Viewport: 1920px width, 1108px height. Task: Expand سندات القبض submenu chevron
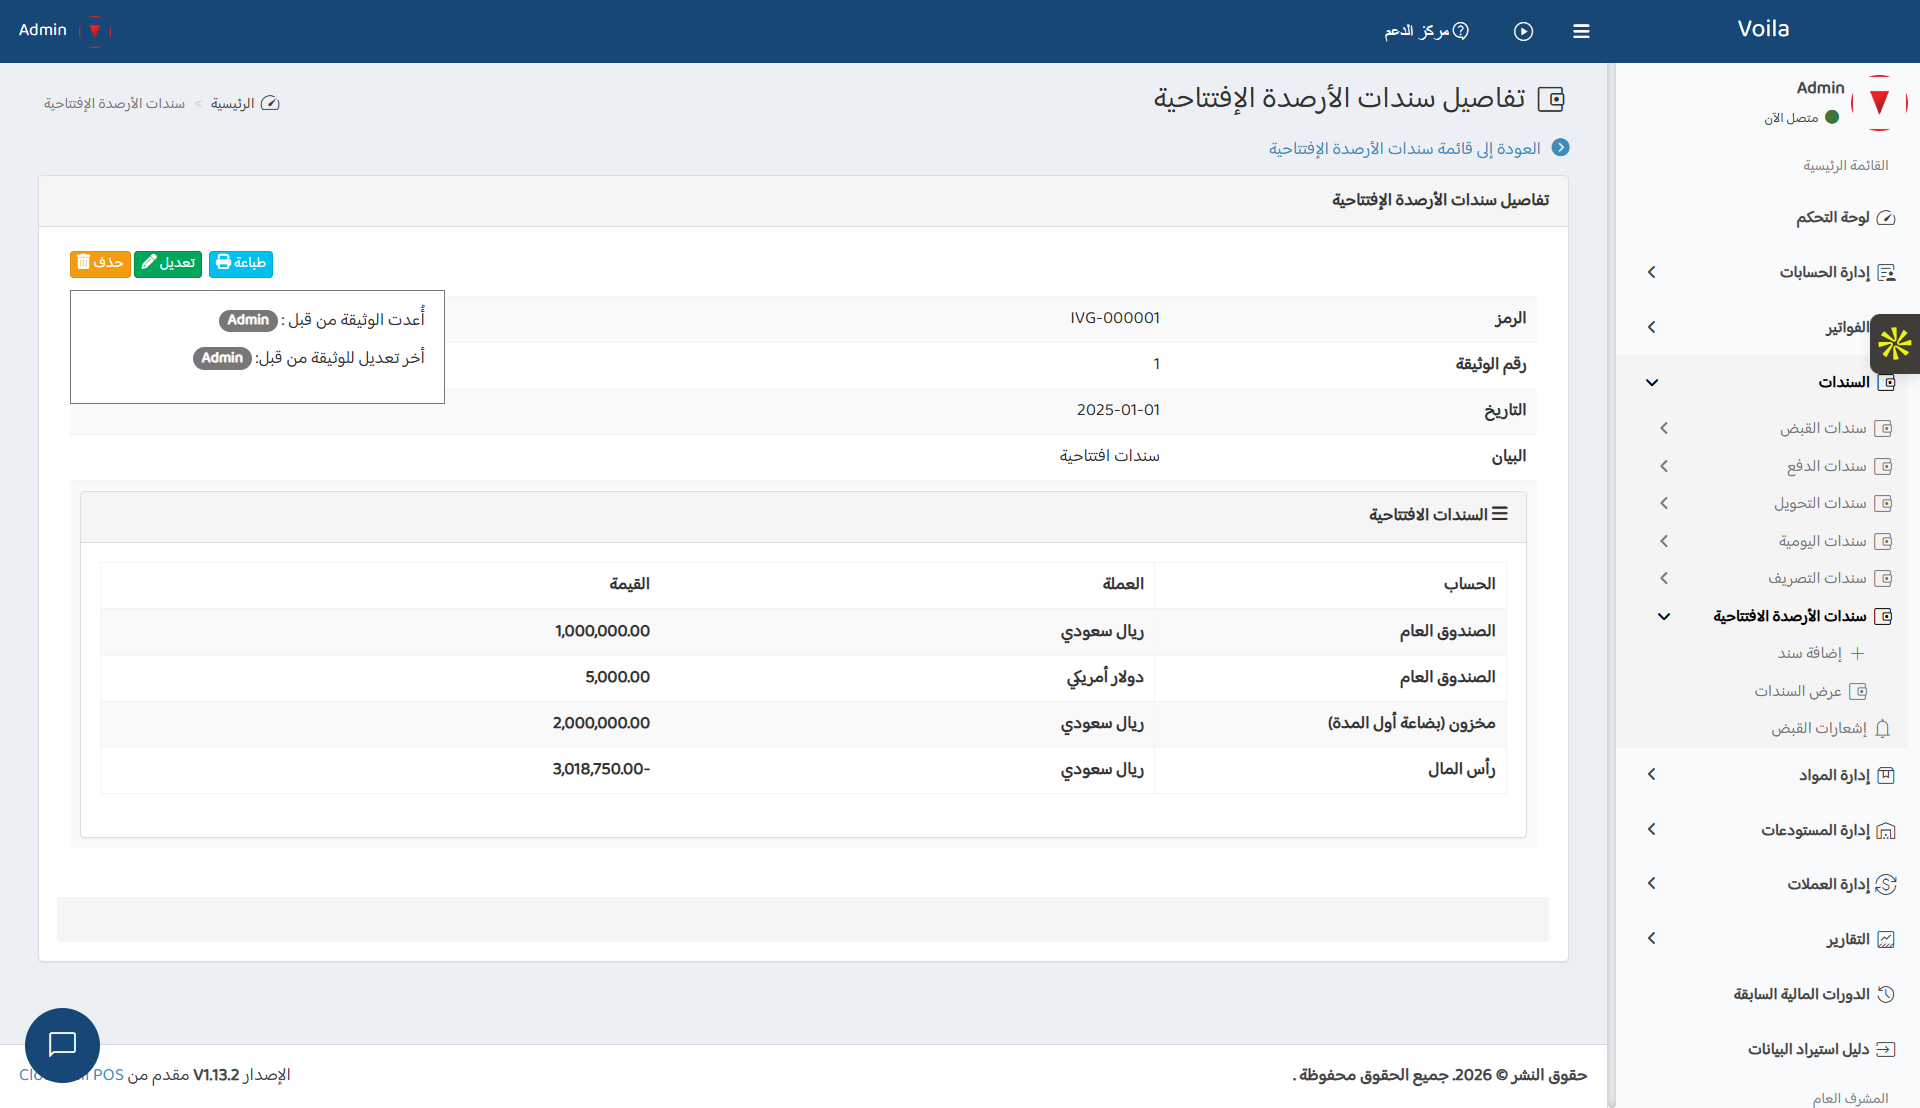point(1664,428)
